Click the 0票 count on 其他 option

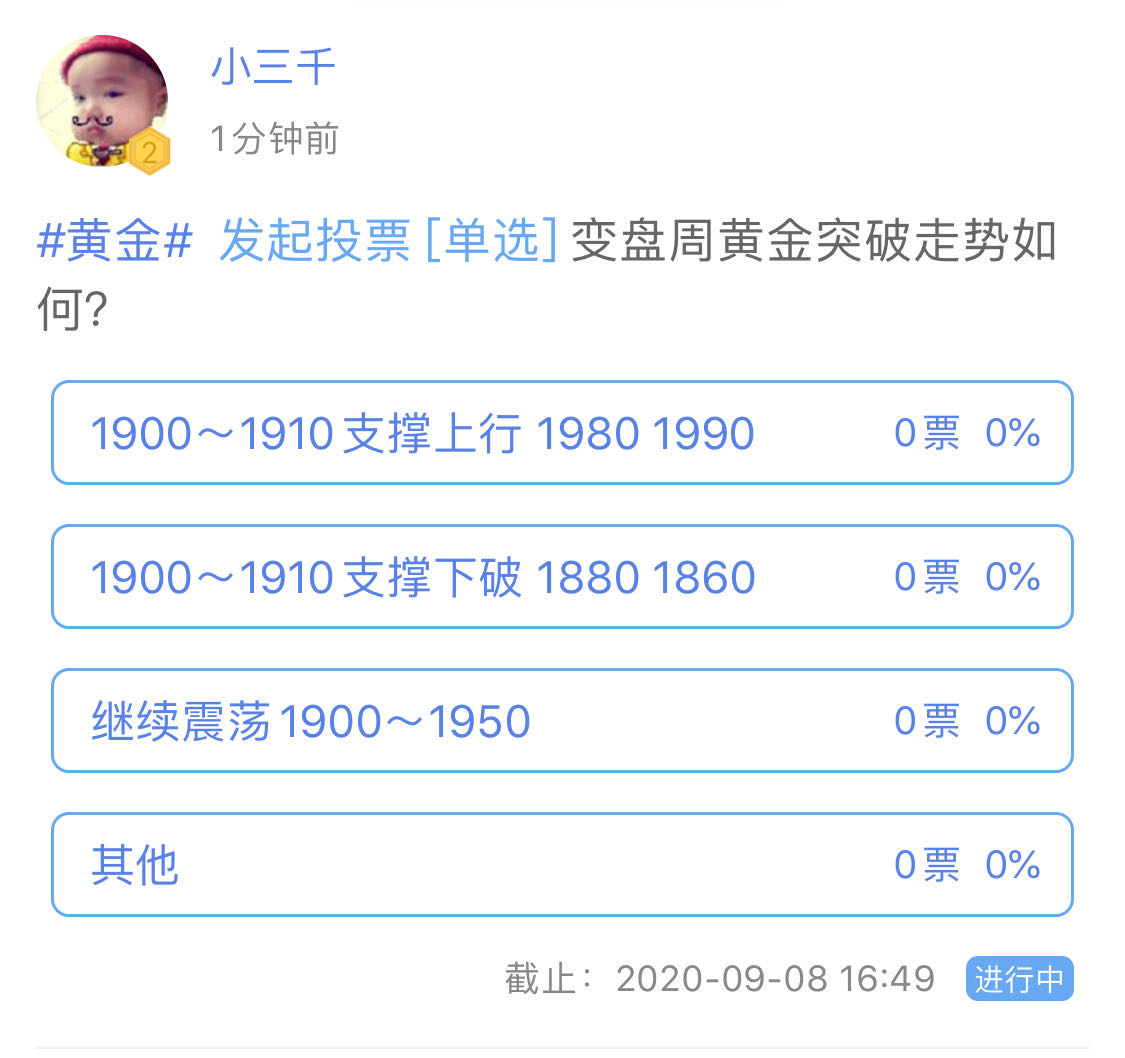pyautogui.click(x=926, y=864)
